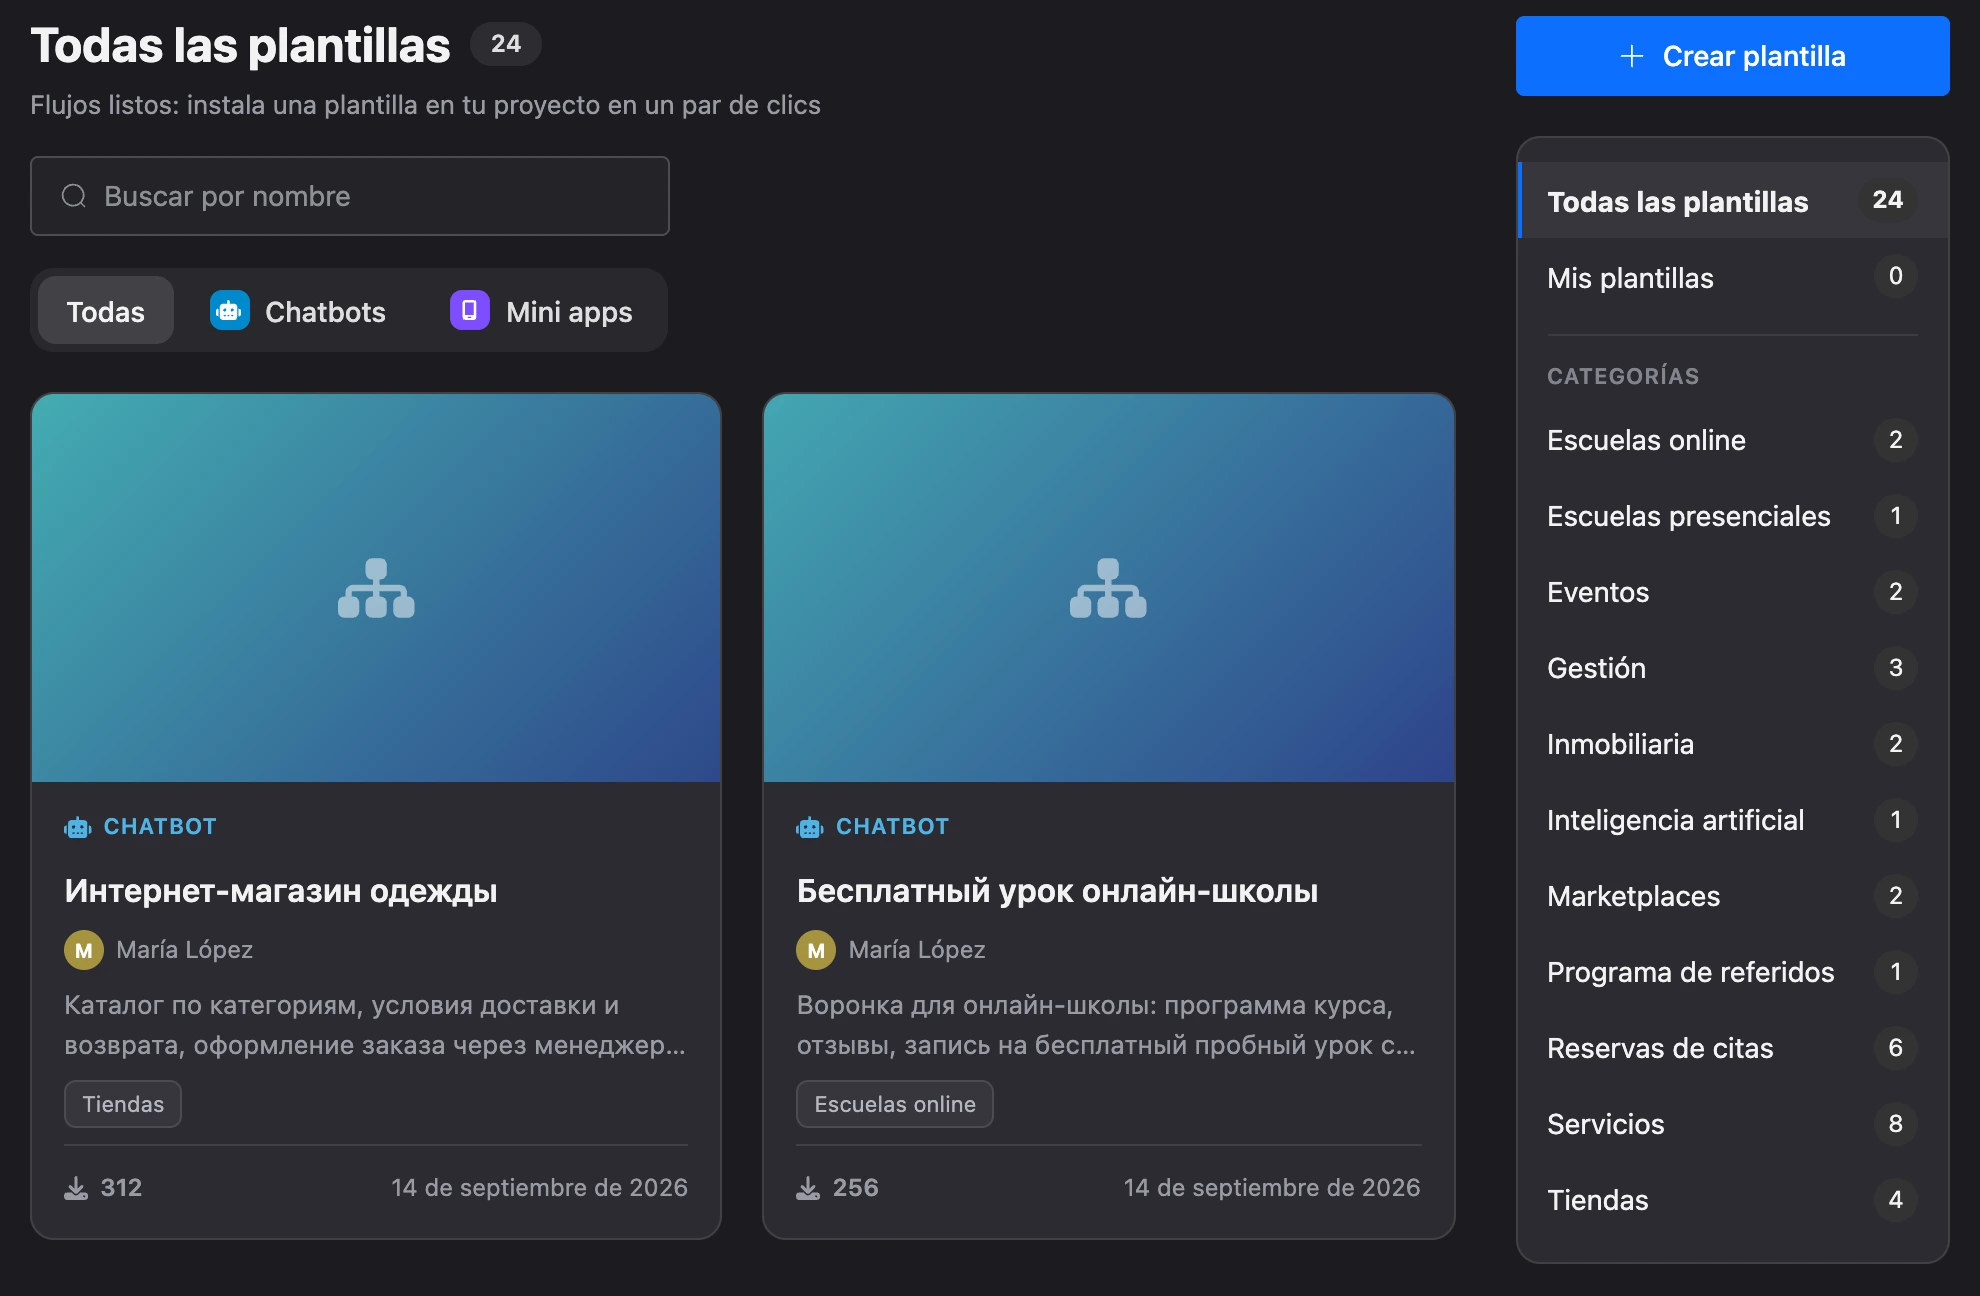Click description text starting Воронка для онлайн-школы
The height and width of the screenshot is (1296, 1980).
pyautogui.click(x=1106, y=1025)
